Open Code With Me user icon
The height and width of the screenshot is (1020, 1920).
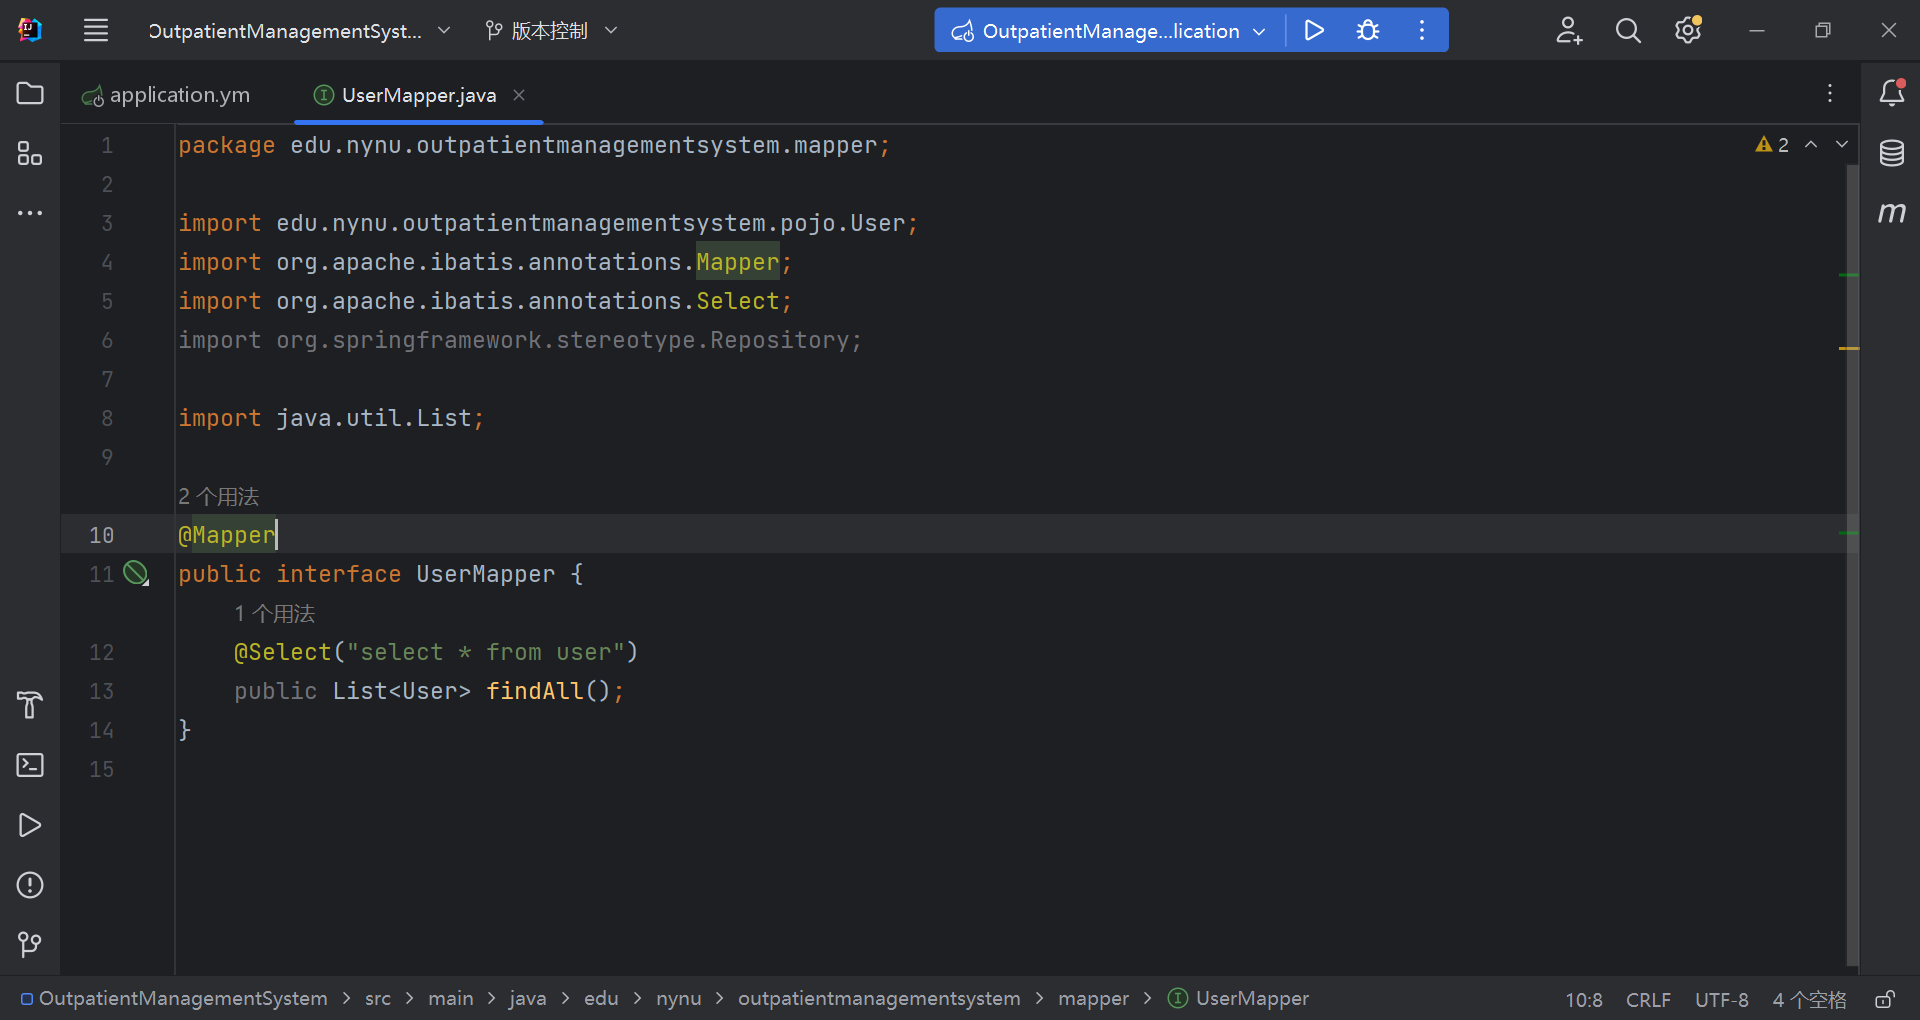(1569, 30)
